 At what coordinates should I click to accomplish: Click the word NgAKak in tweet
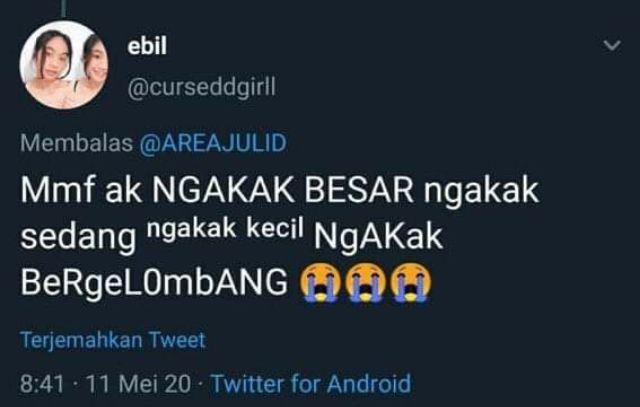point(378,237)
